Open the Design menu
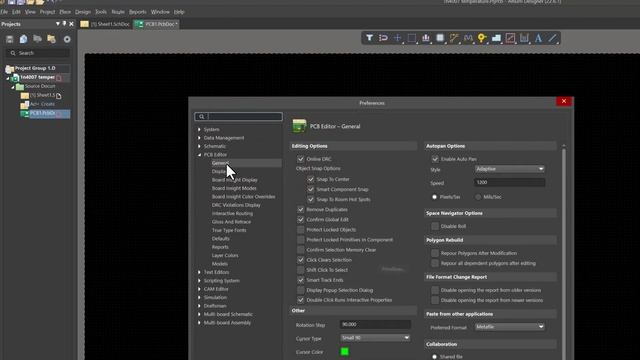The image size is (640, 360). 83,12
